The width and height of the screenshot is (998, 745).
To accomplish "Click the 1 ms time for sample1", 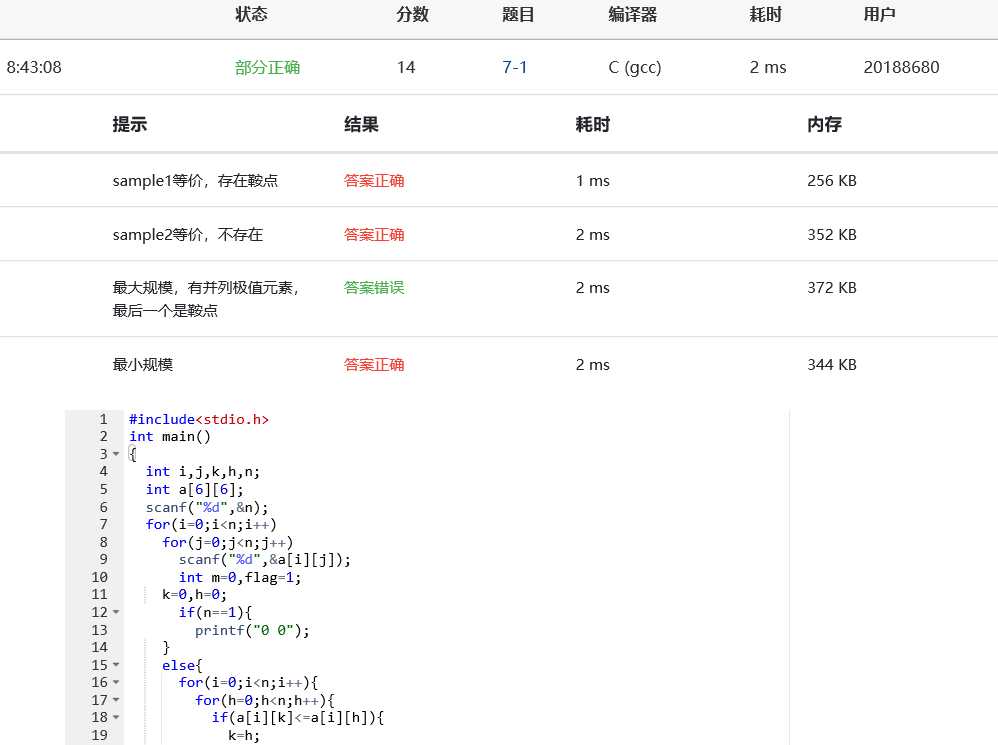I will tap(593, 181).
